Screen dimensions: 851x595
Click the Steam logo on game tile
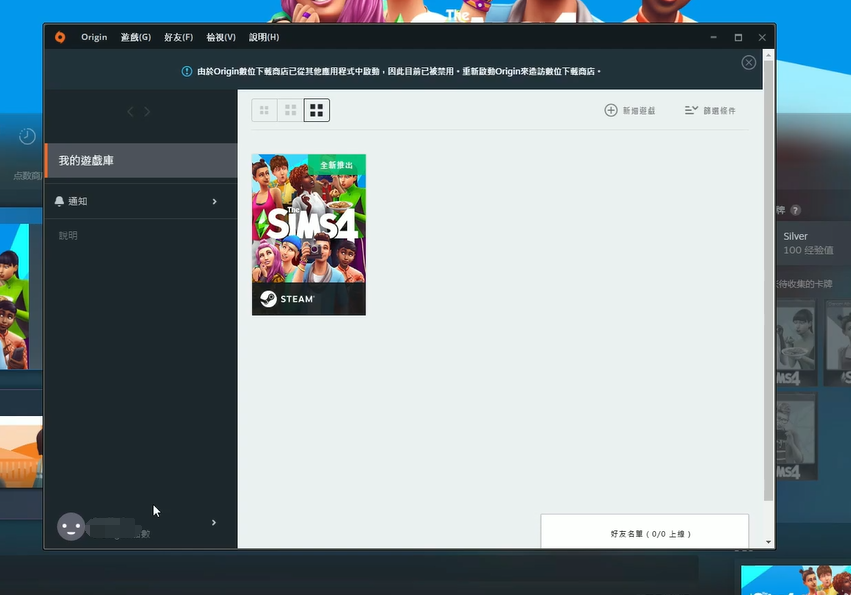(x=269, y=299)
